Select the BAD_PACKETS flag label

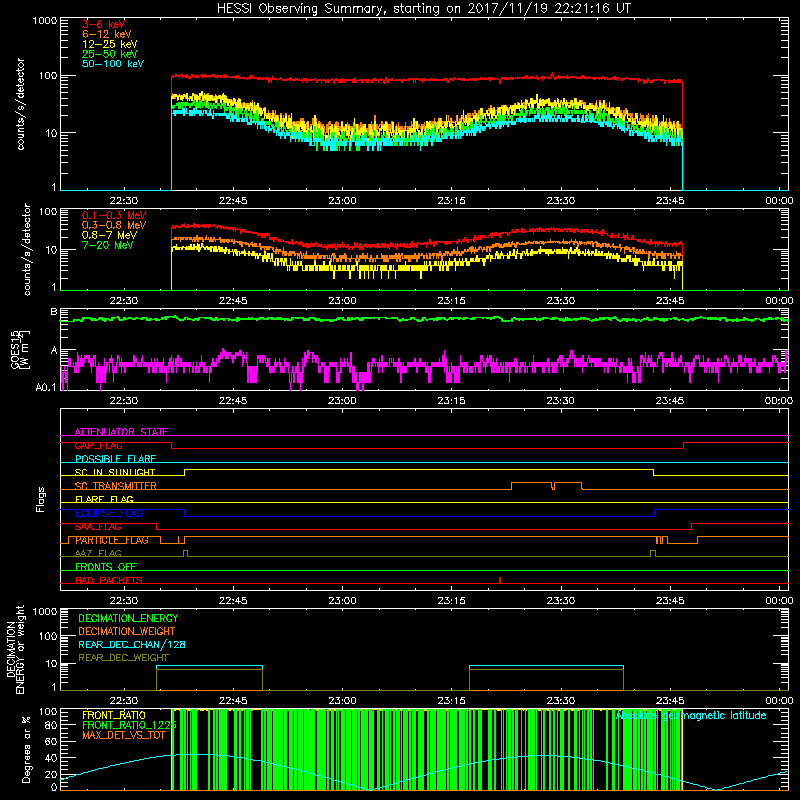pos(109,580)
